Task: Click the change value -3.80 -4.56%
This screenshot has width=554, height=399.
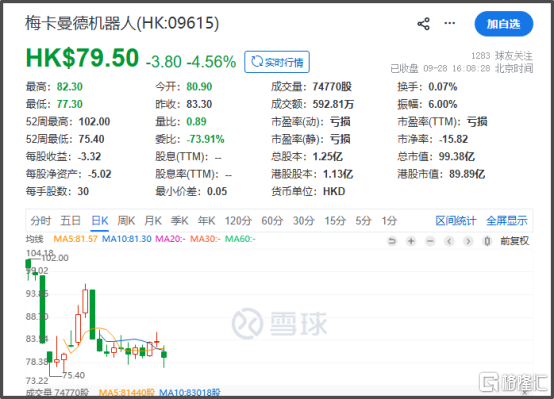Action: coord(191,62)
